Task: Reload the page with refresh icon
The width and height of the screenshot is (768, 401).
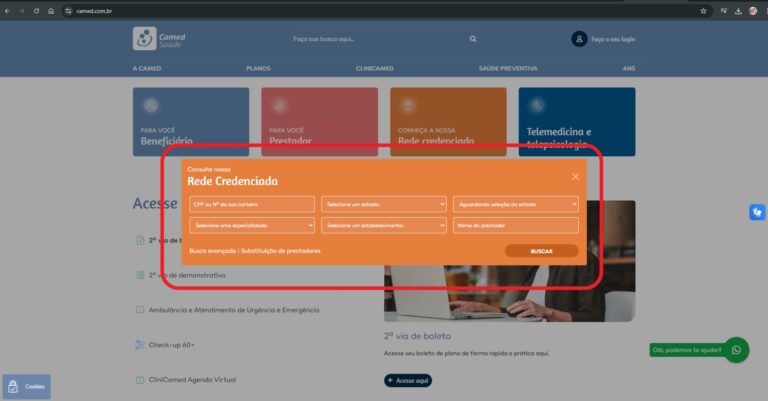Action: click(36, 11)
